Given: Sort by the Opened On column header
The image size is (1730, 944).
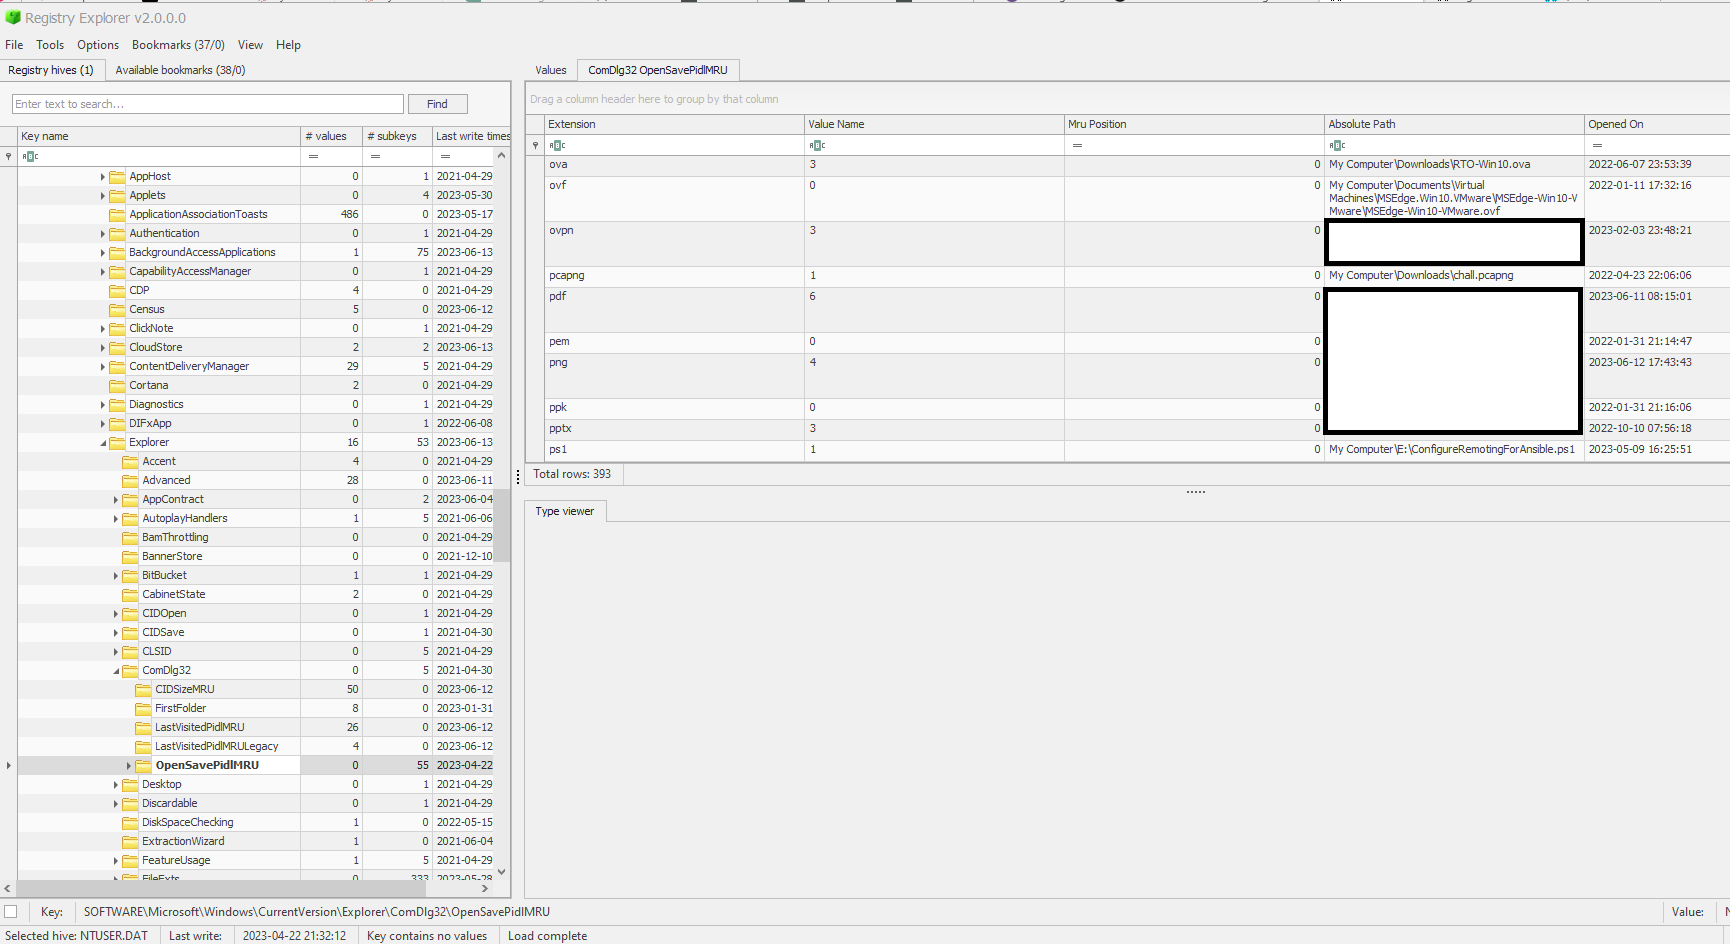Looking at the screenshot, I should coord(1656,124).
